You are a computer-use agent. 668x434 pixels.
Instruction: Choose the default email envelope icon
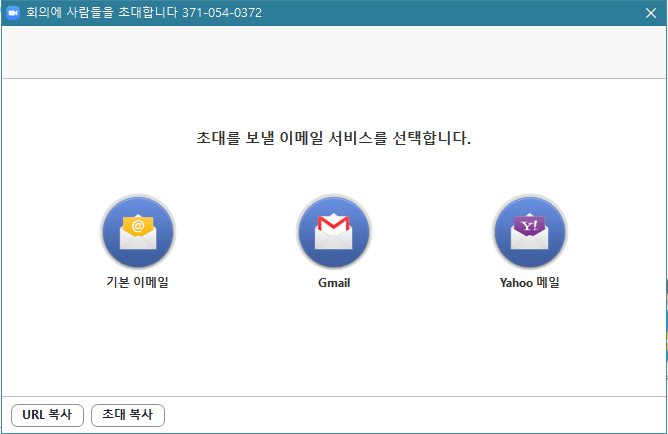(x=138, y=232)
